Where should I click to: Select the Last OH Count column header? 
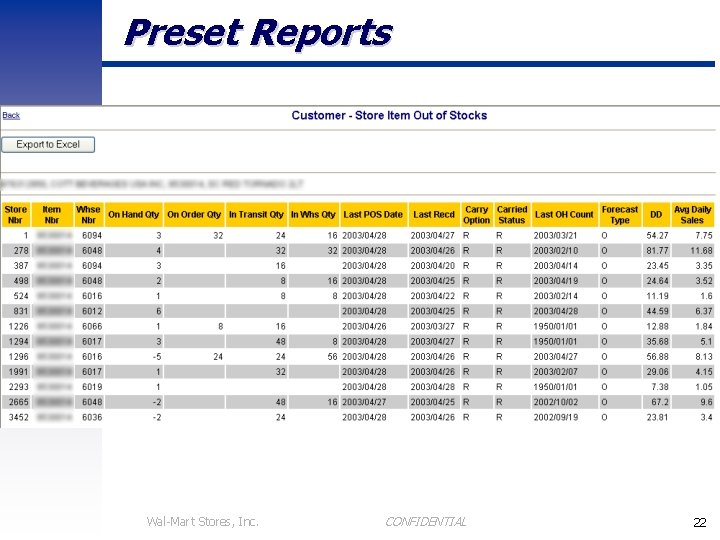(x=565, y=214)
